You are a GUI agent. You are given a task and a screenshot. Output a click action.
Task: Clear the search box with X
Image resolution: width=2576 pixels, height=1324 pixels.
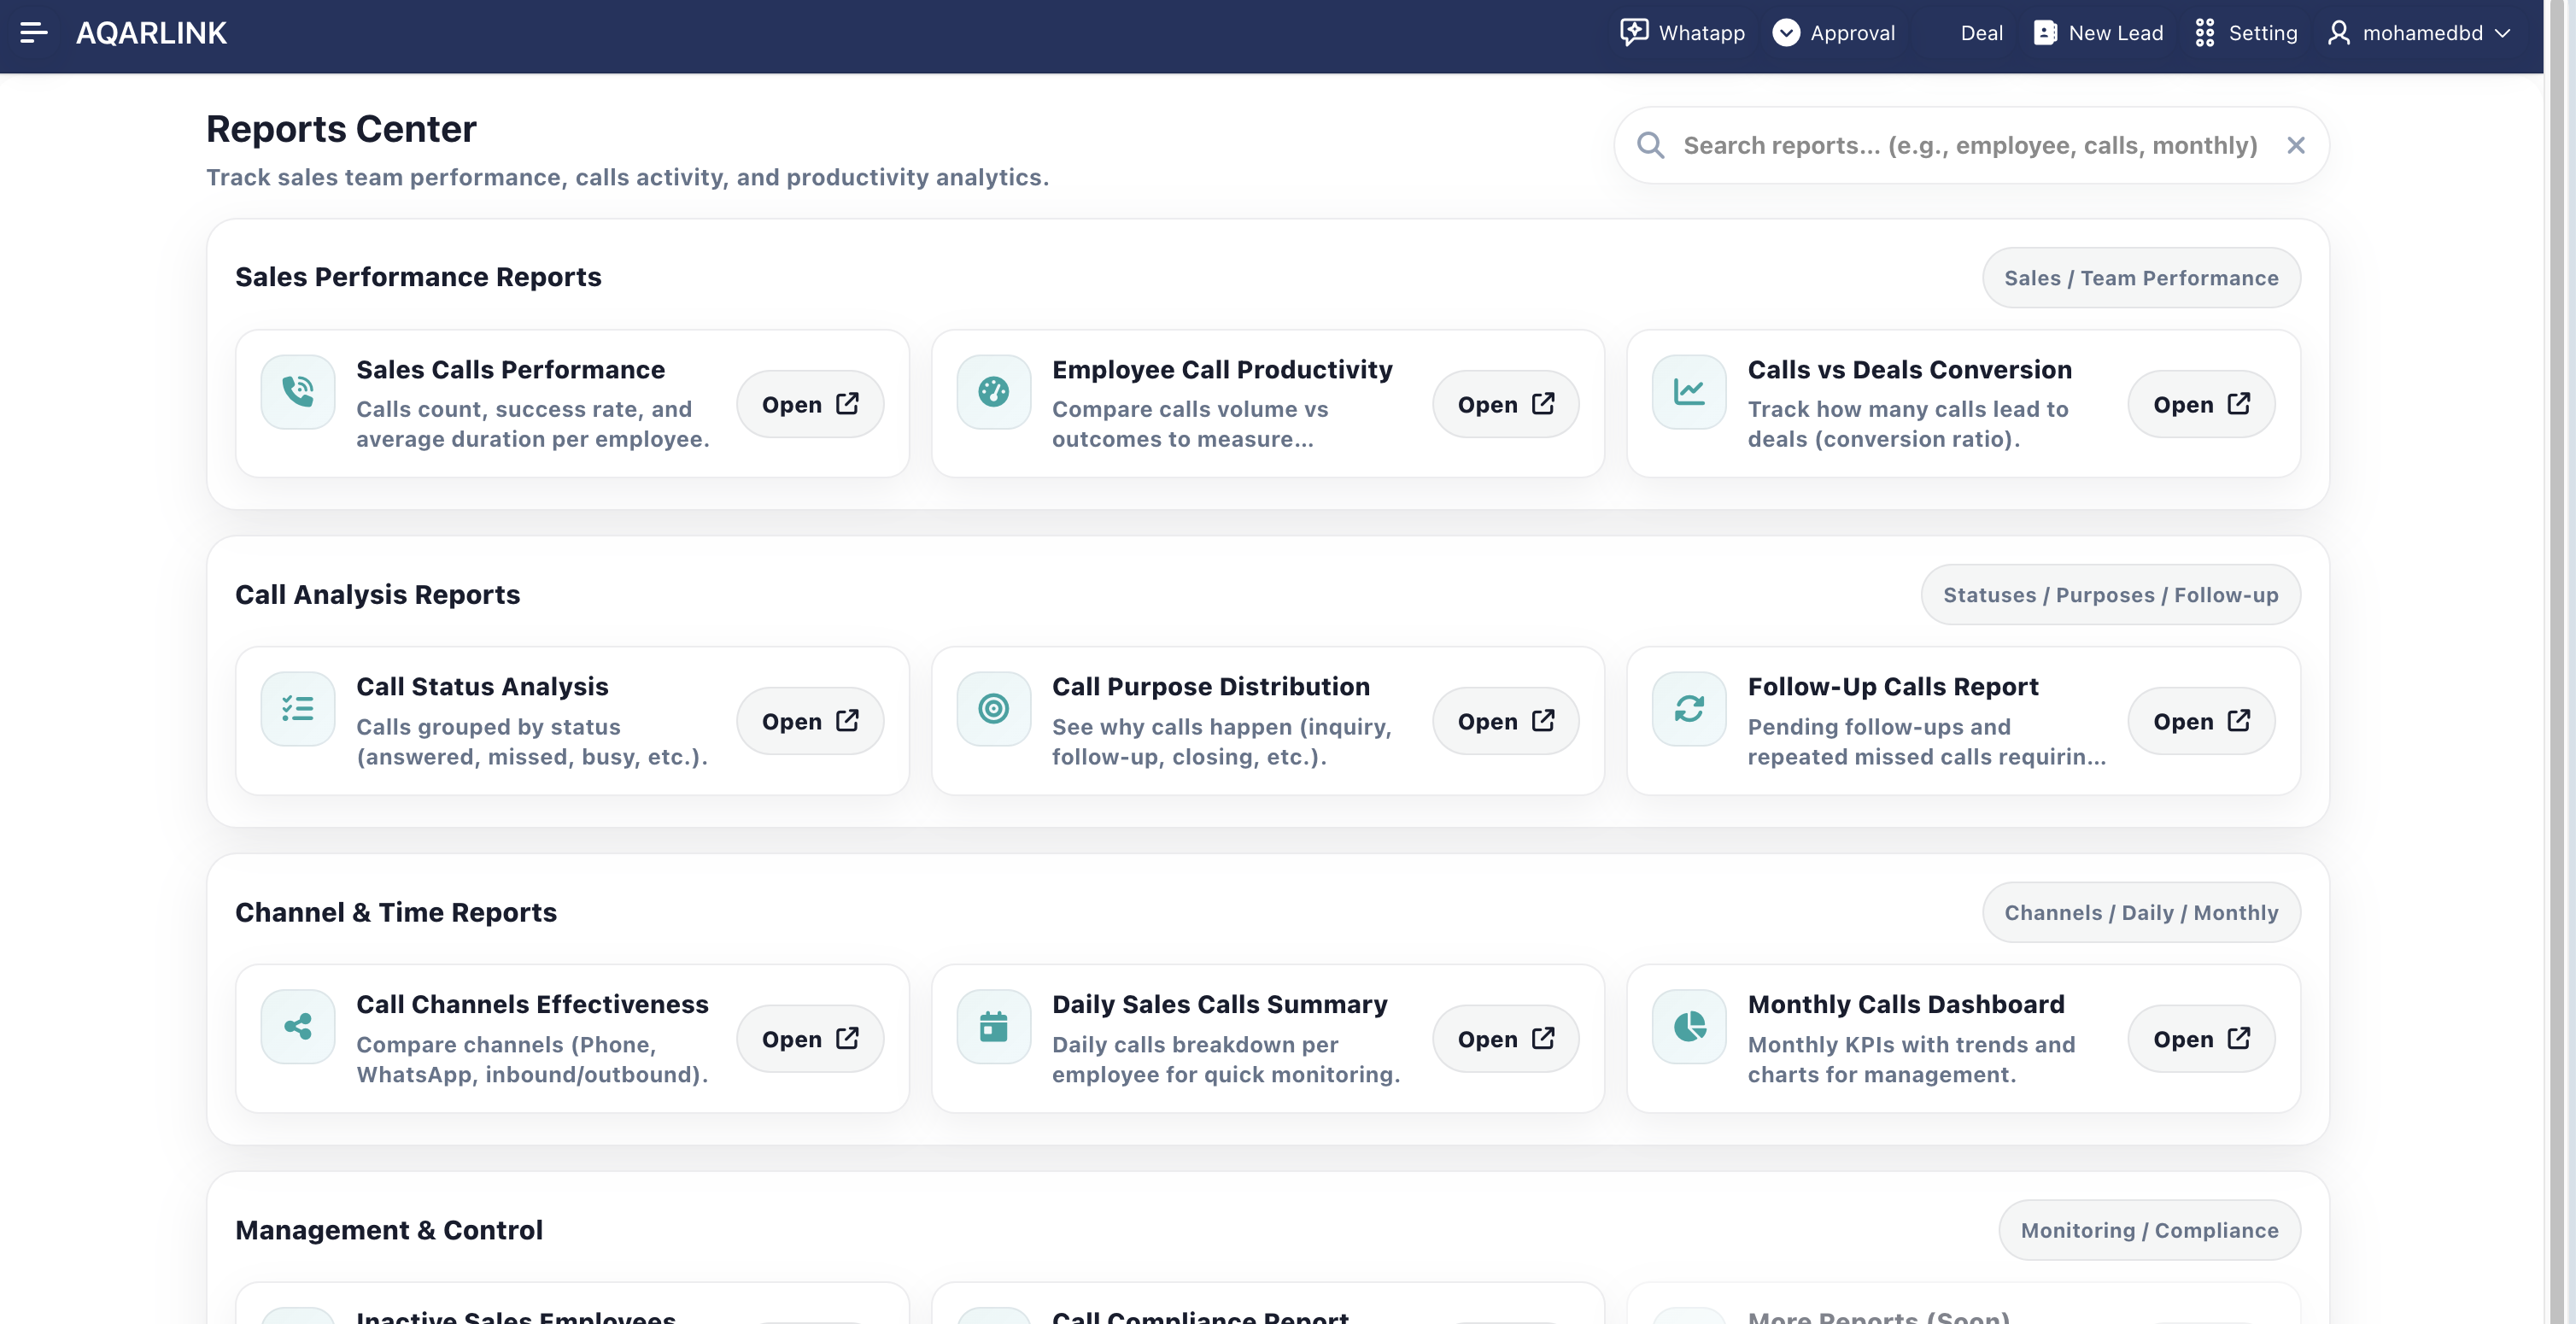[x=2295, y=146]
